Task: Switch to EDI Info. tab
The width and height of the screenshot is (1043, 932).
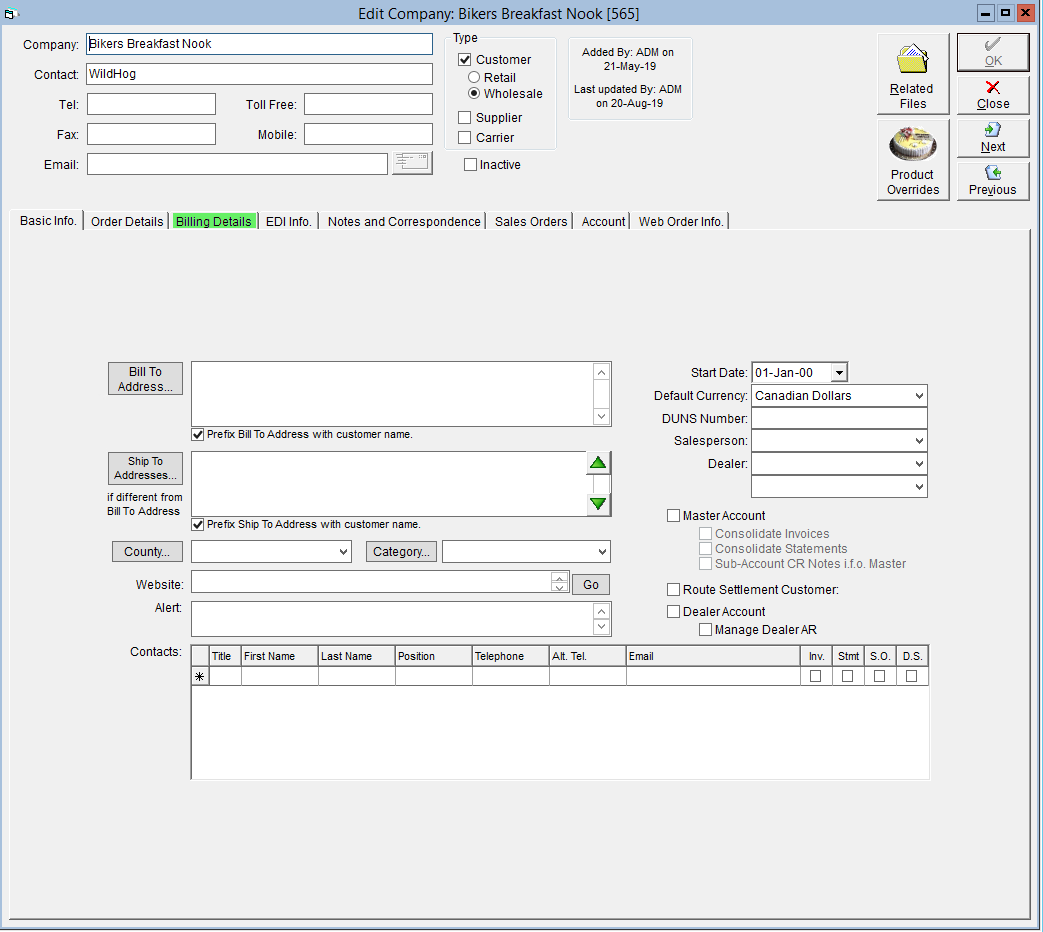Action: point(289,222)
